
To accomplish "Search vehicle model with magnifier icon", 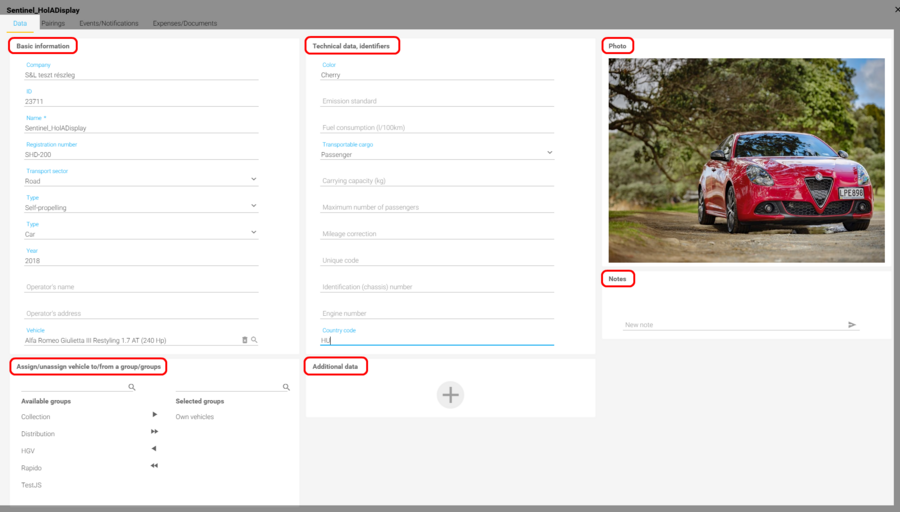I will click(254, 340).
